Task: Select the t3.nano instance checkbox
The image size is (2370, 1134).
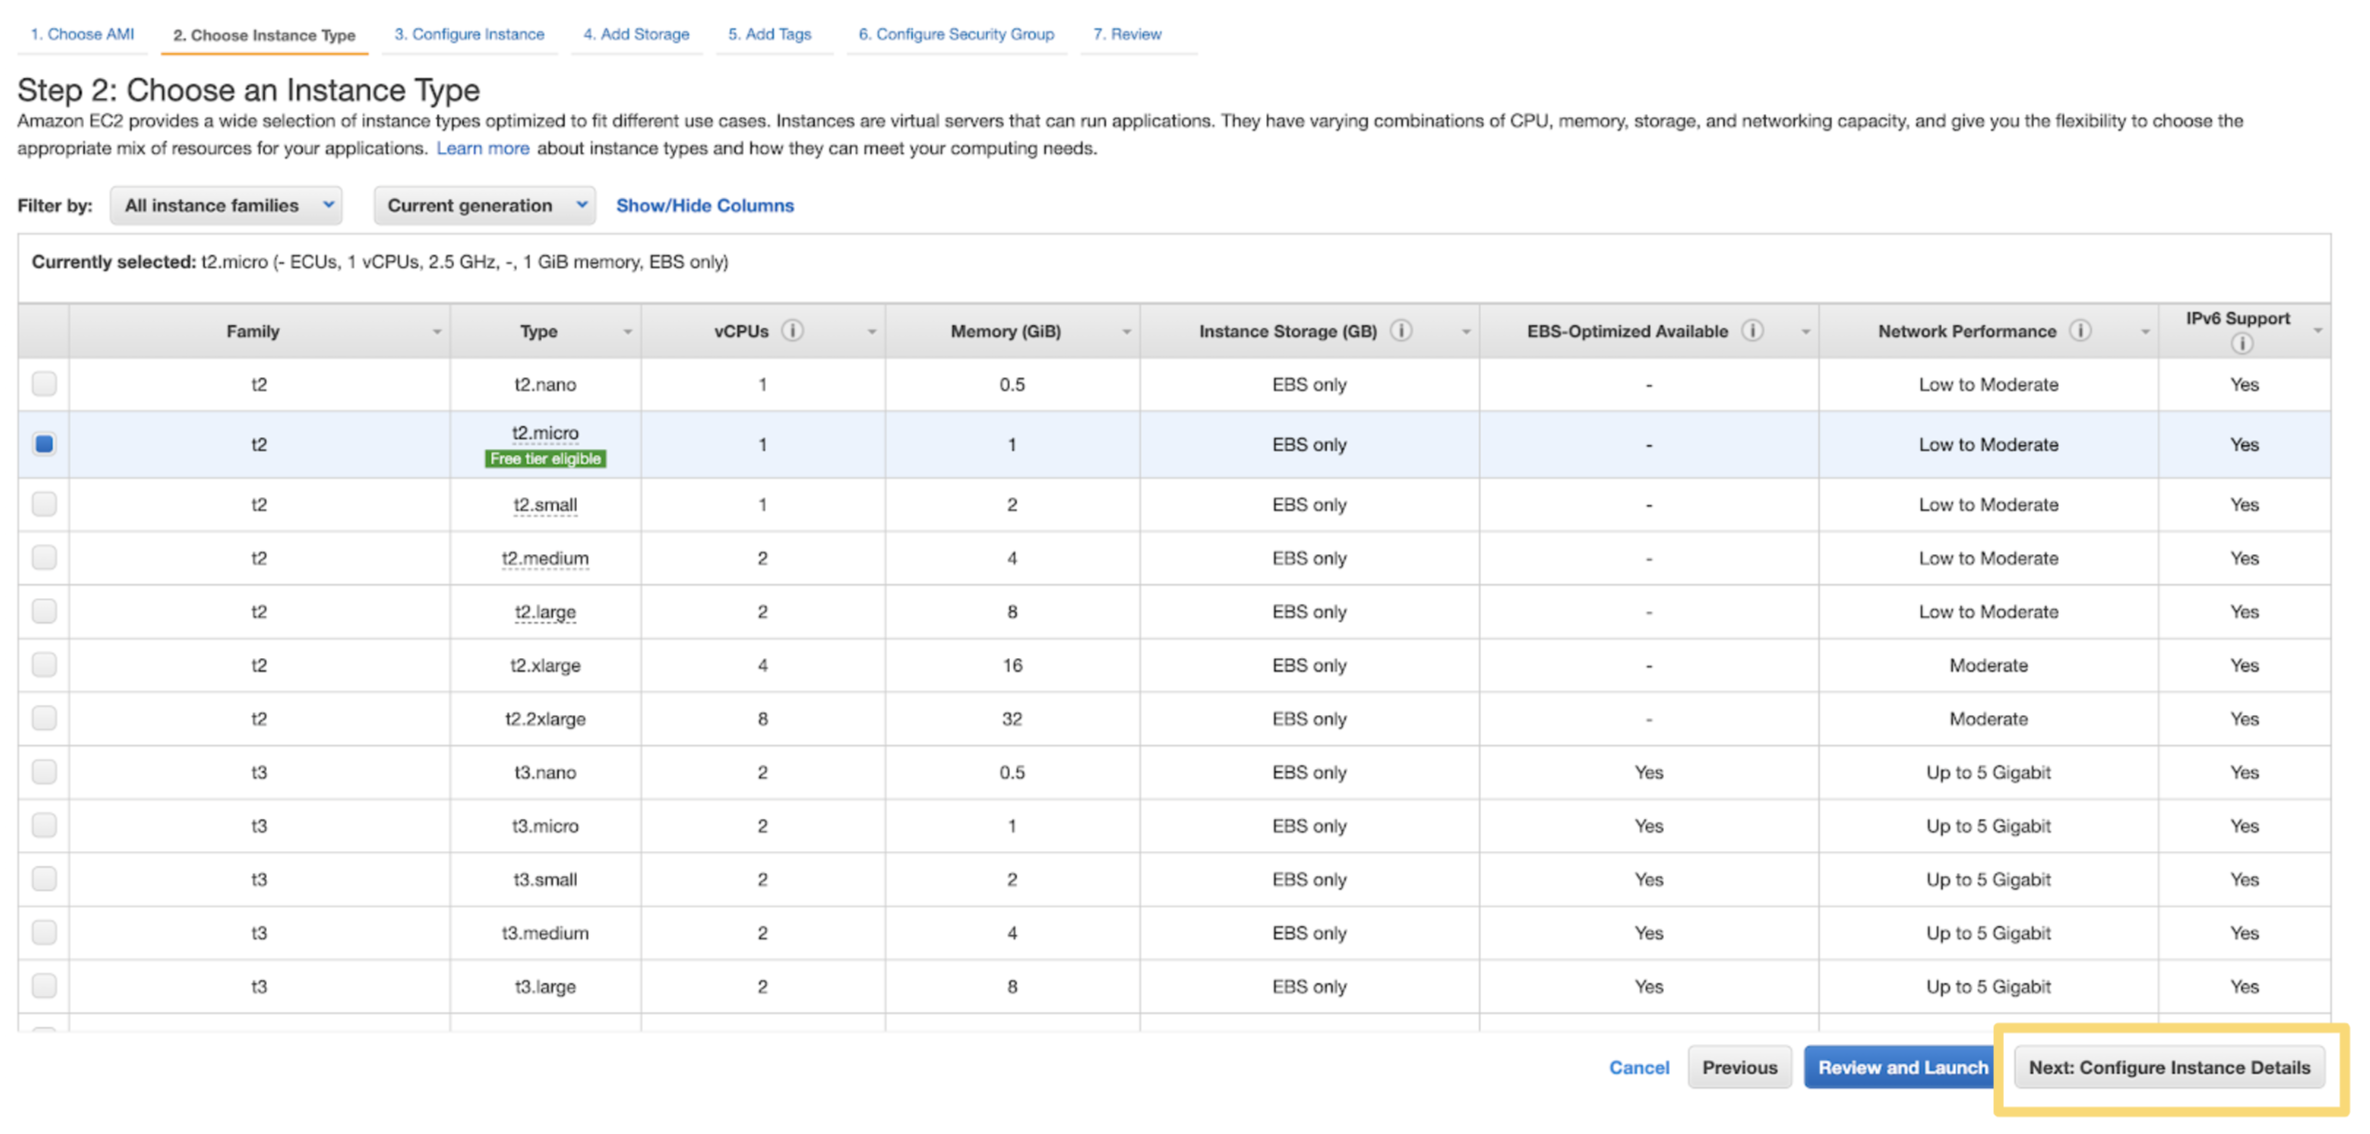Action: click(44, 772)
